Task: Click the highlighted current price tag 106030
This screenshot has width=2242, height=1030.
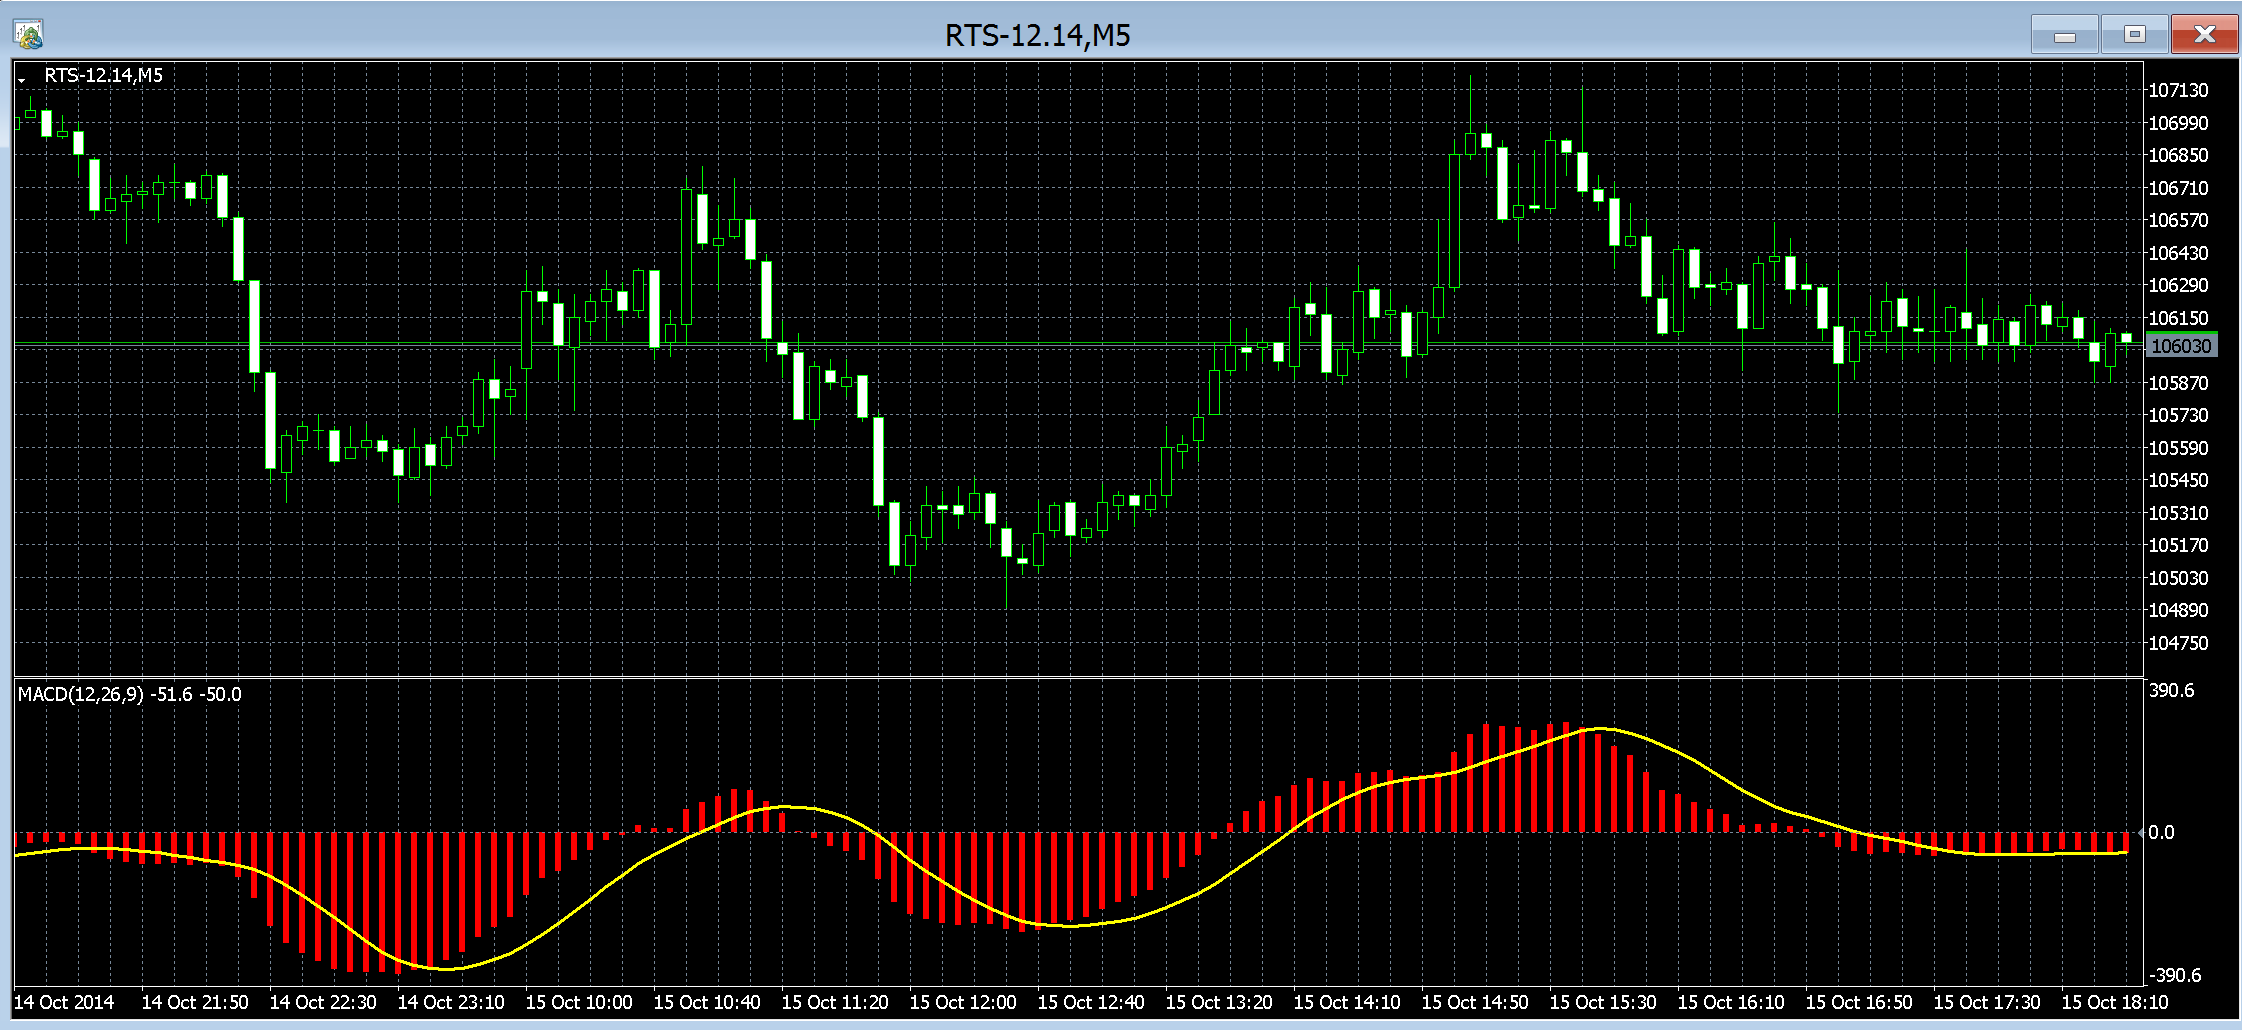Action: click(2181, 346)
